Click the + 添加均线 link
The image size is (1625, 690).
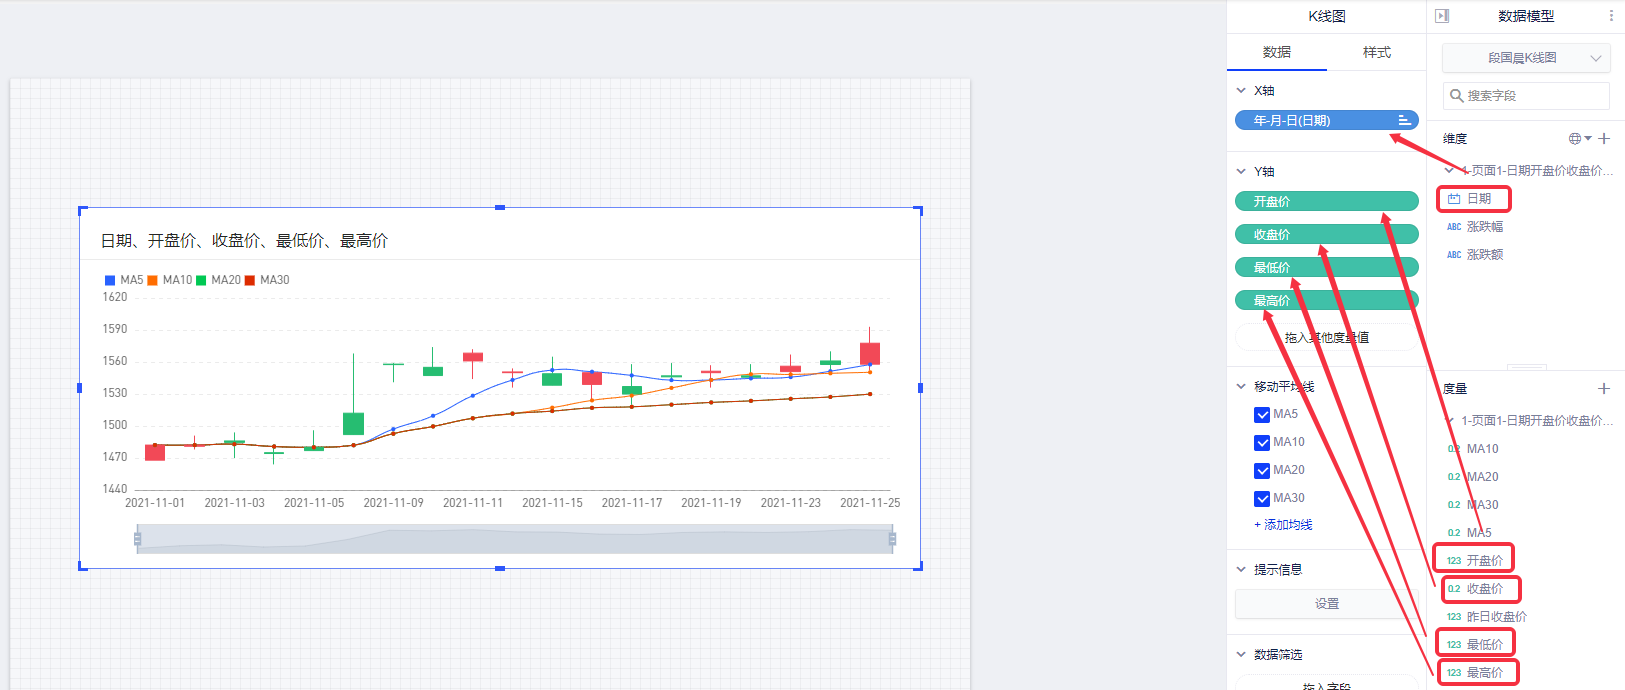click(1283, 525)
